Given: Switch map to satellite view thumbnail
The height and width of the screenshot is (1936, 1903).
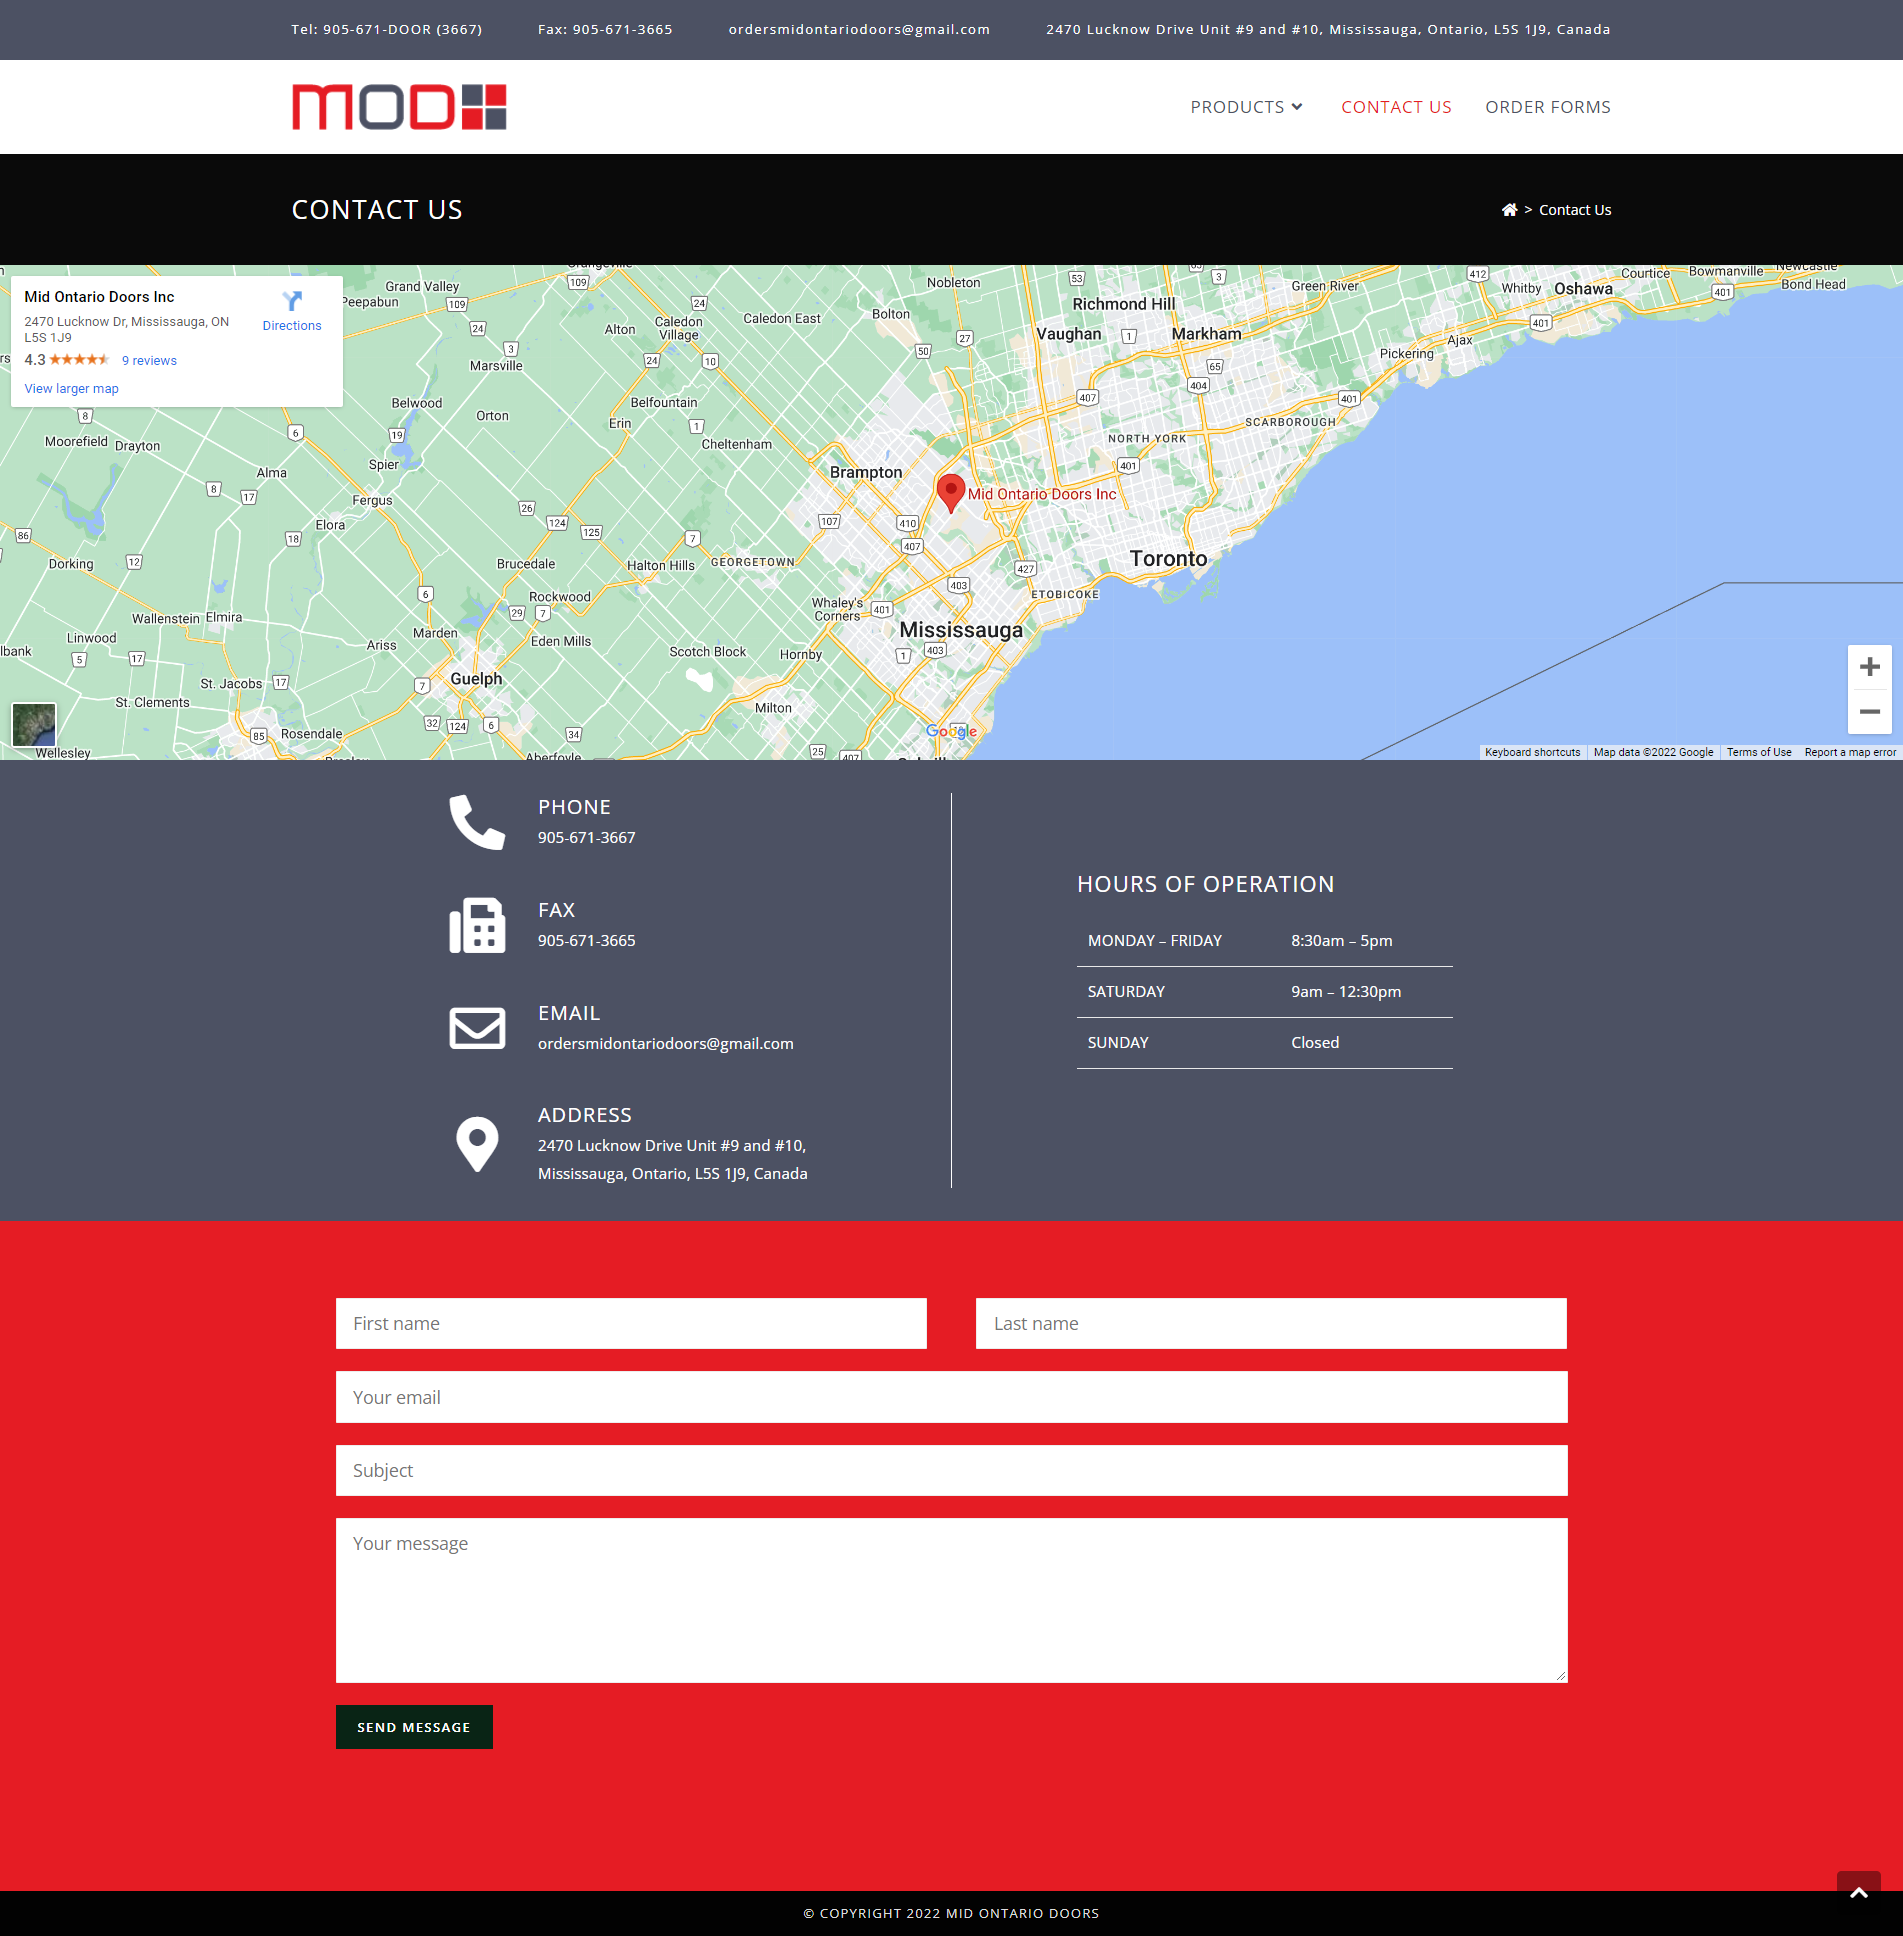Looking at the screenshot, I should [x=34, y=724].
